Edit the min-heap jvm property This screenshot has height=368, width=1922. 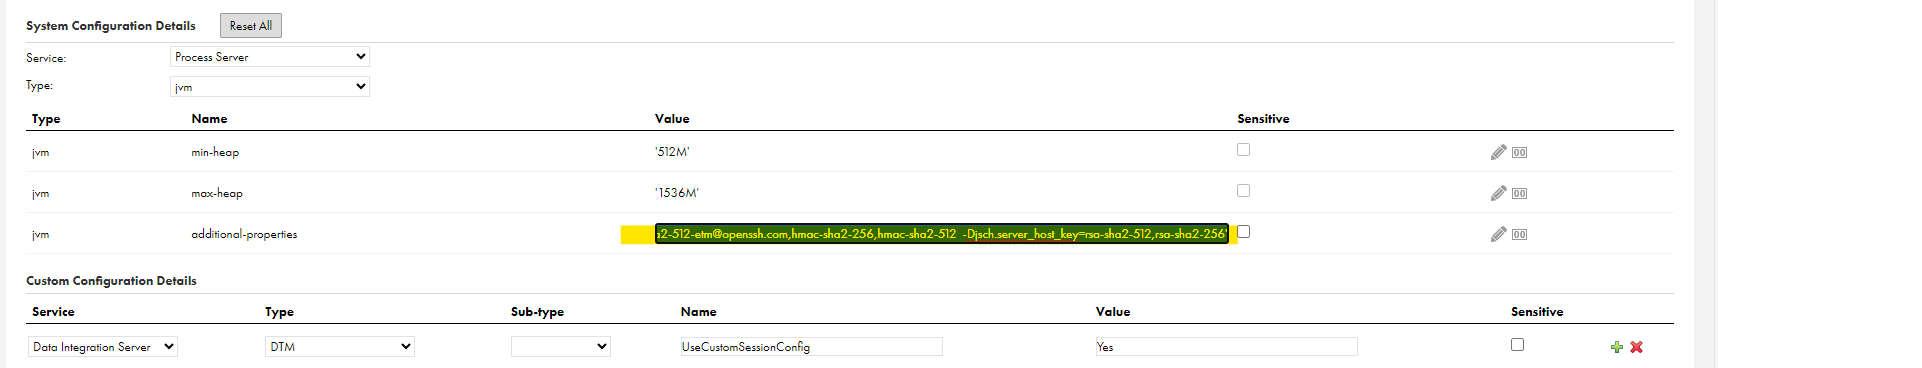tap(1498, 152)
